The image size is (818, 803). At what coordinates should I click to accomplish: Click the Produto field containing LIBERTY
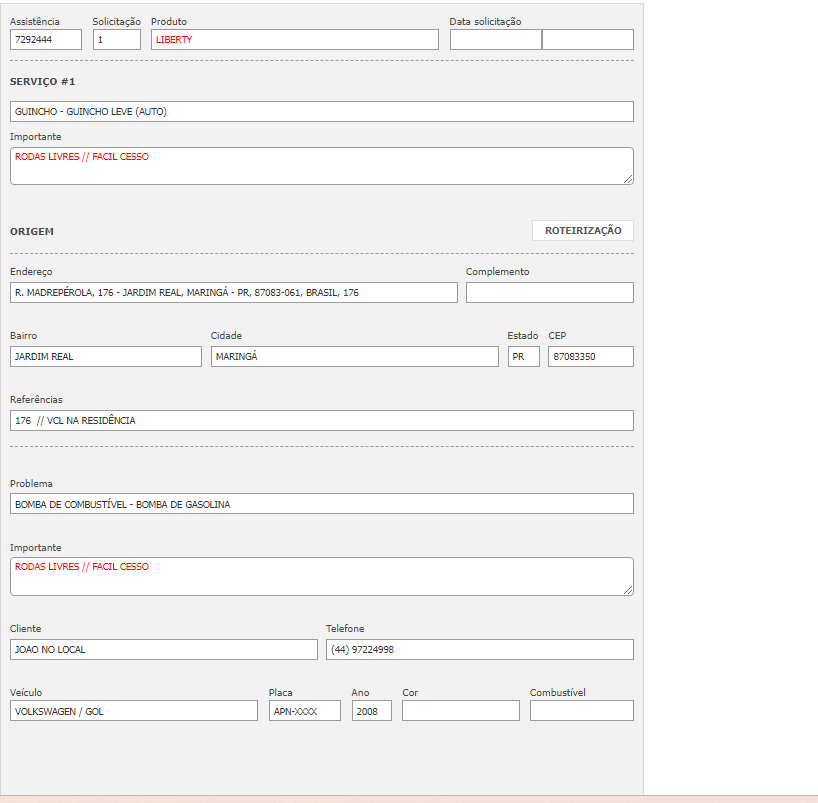click(x=295, y=40)
